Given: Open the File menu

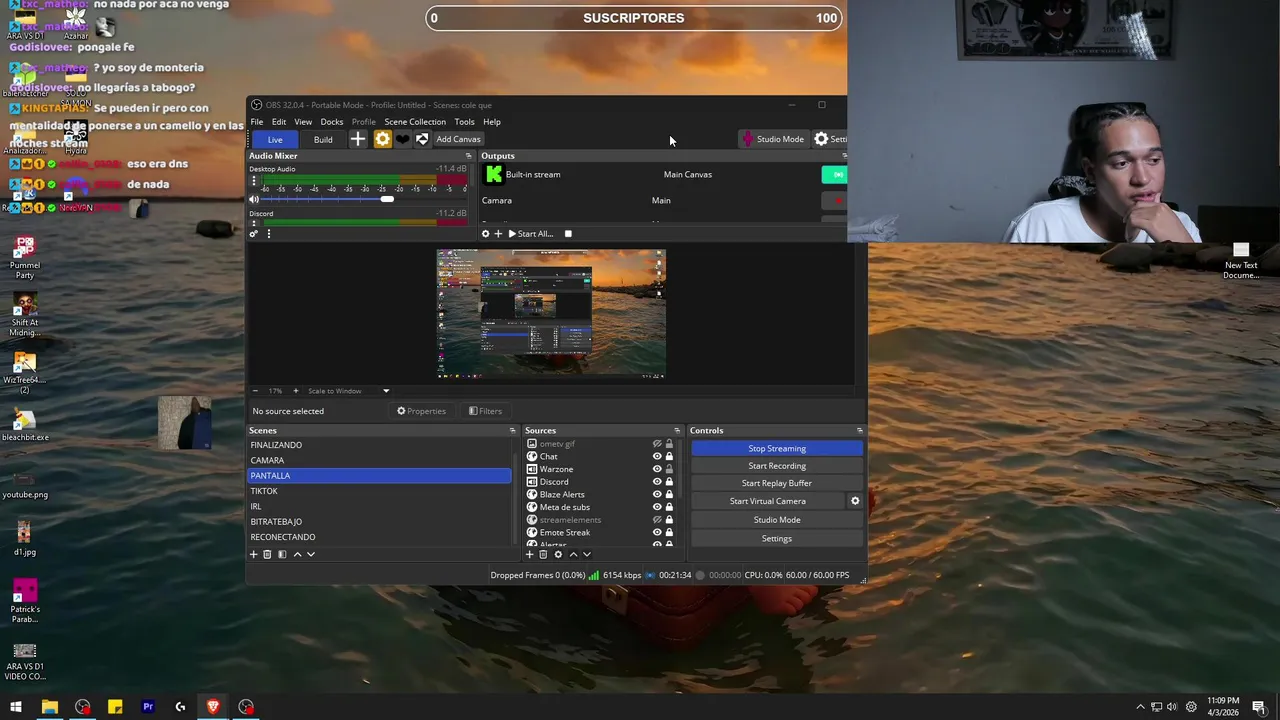Looking at the screenshot, I should (257, 122).
